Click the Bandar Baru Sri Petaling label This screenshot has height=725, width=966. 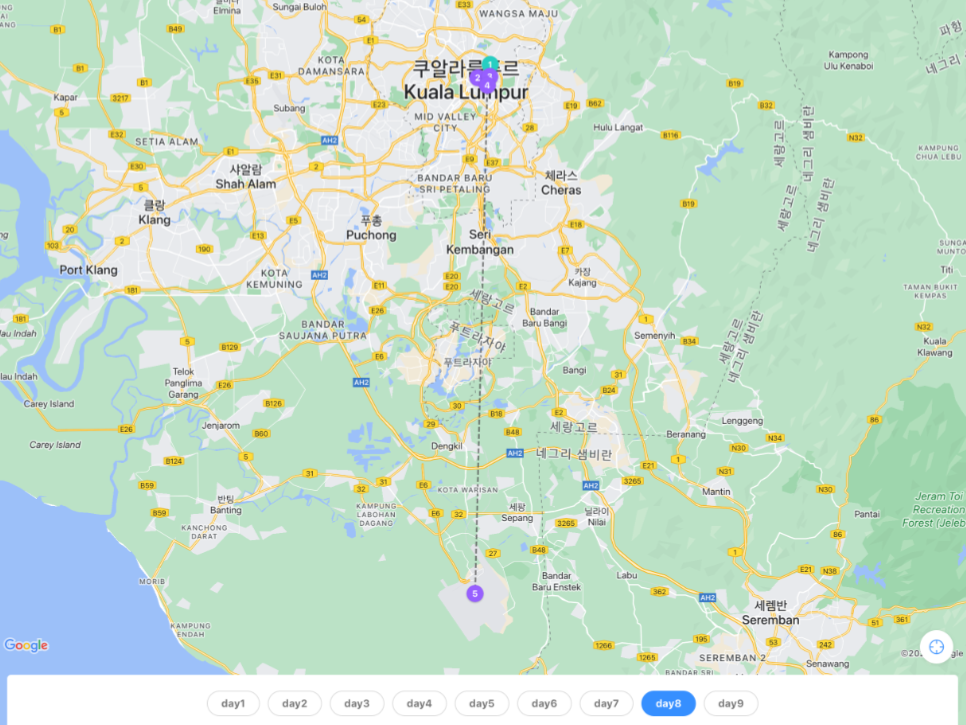point(455,183)
